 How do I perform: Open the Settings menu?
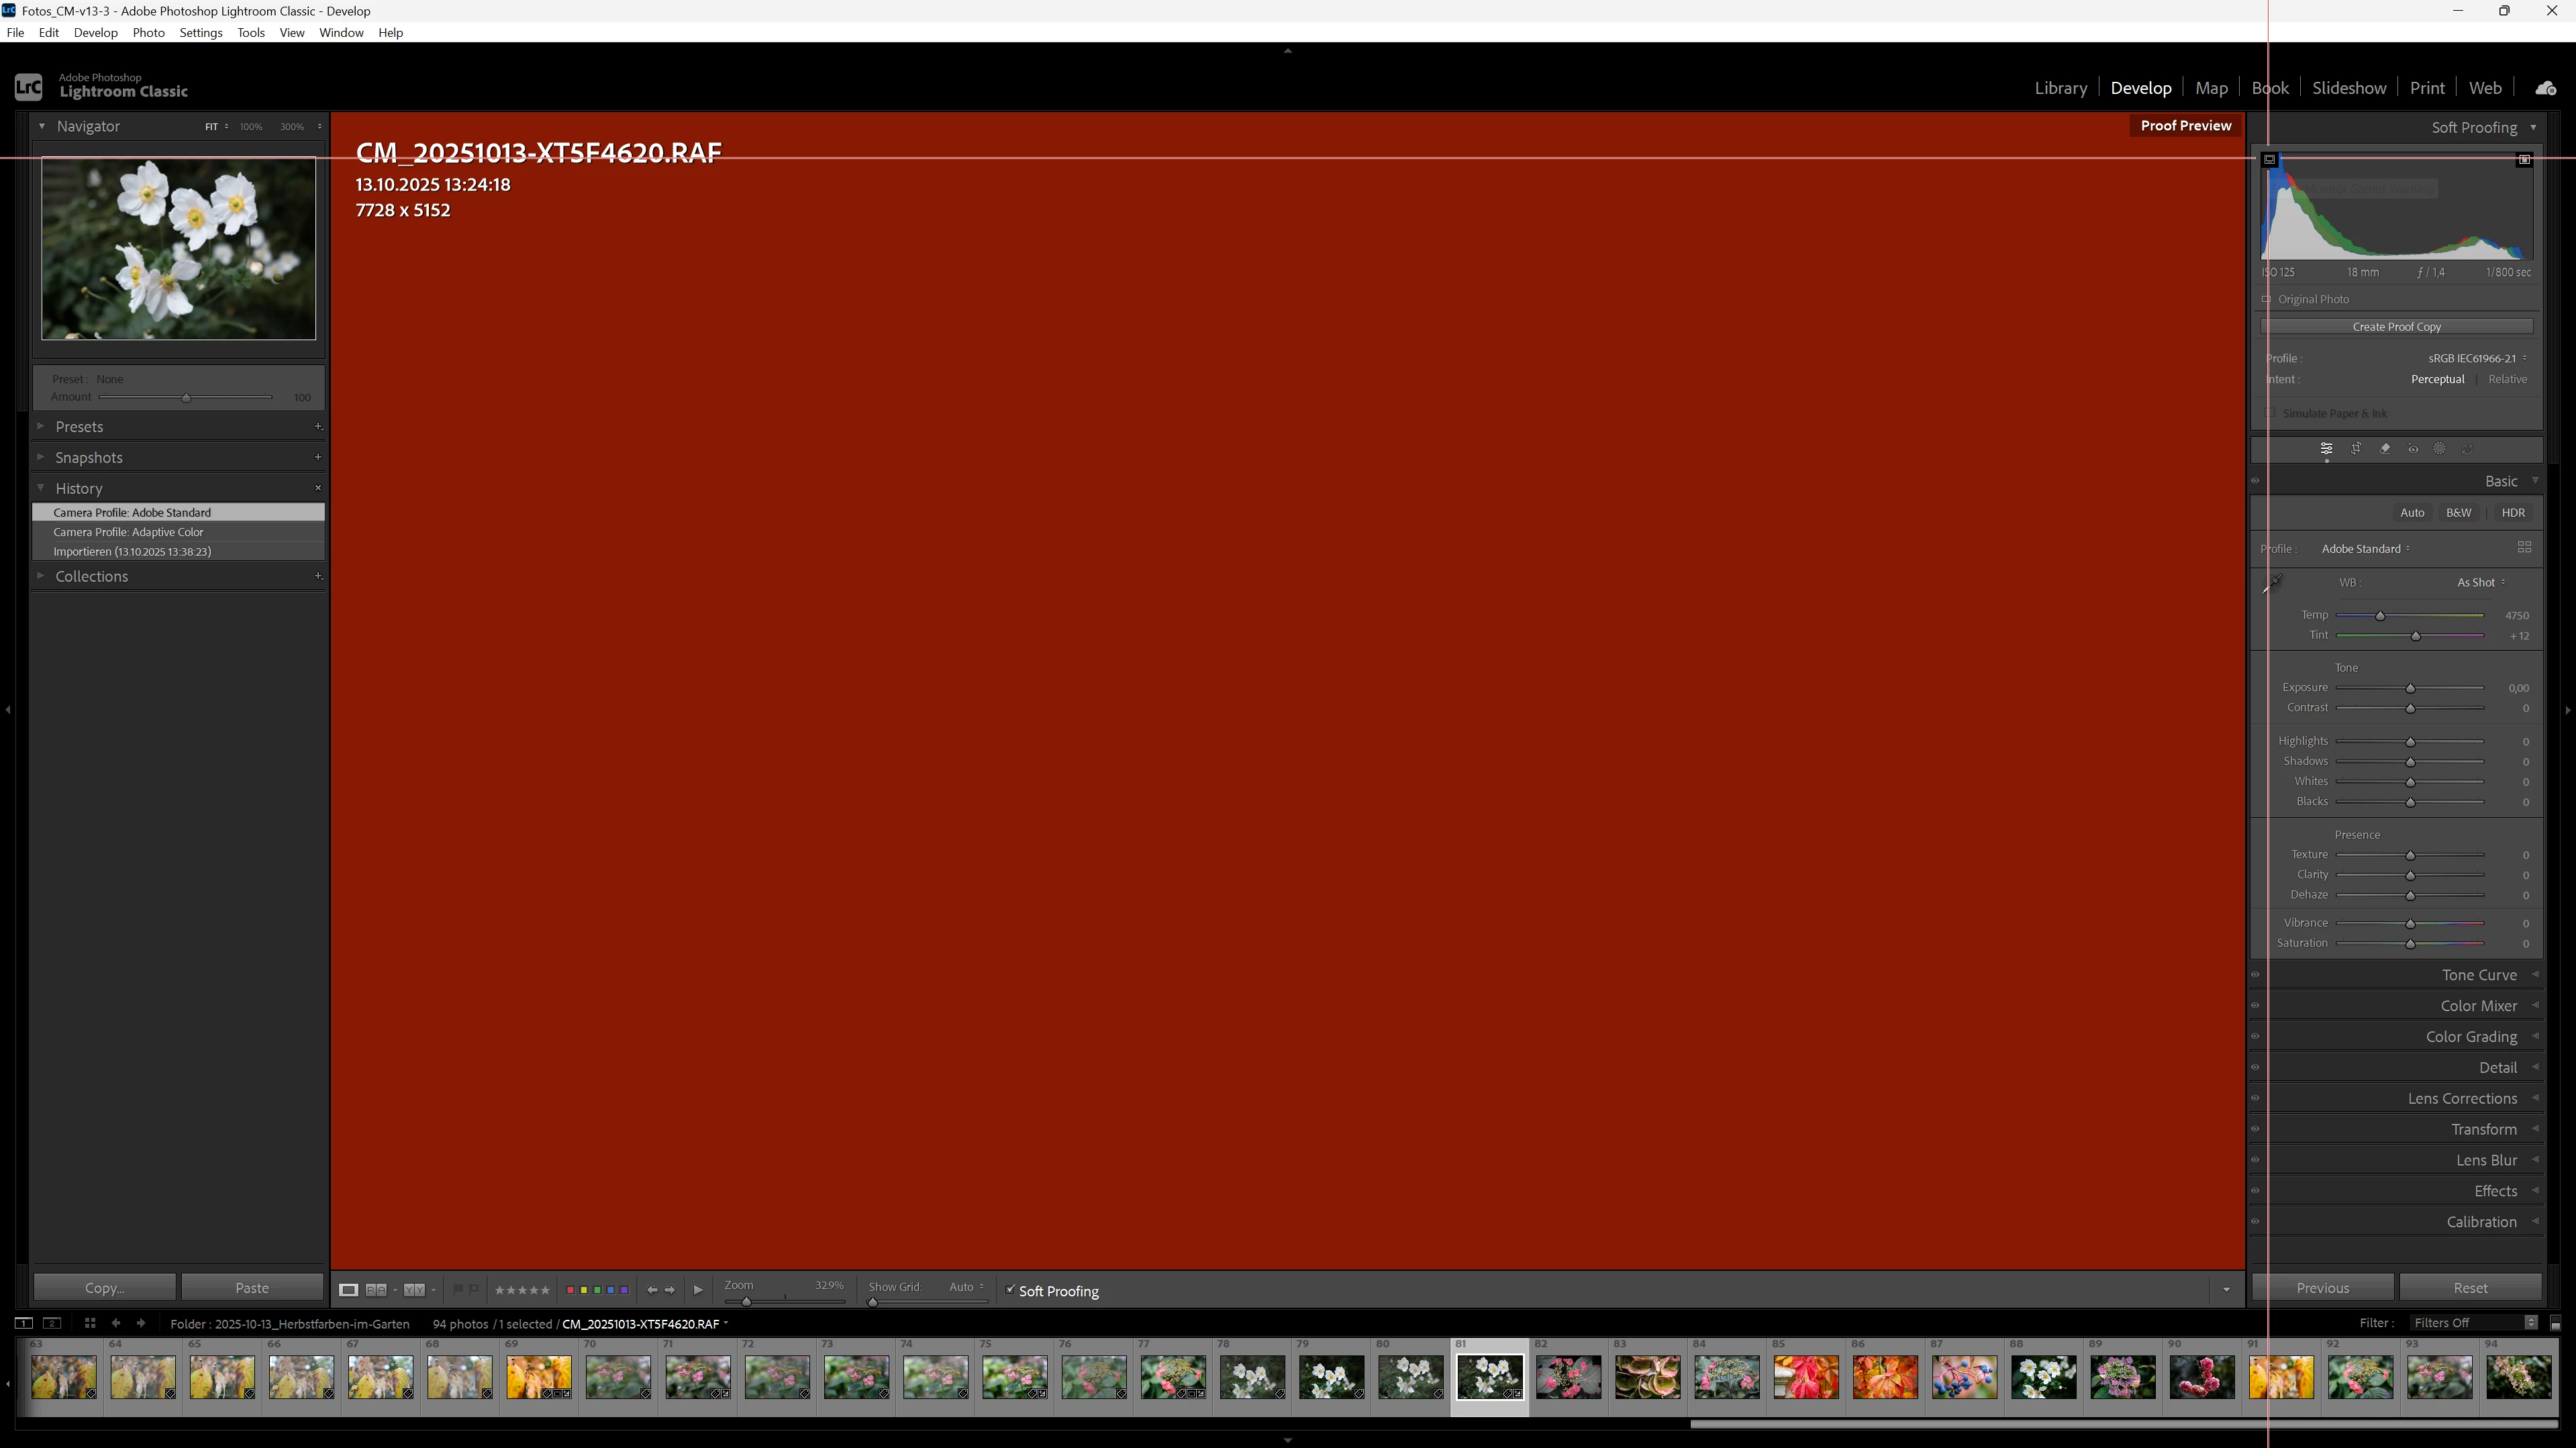coord(201,32)
